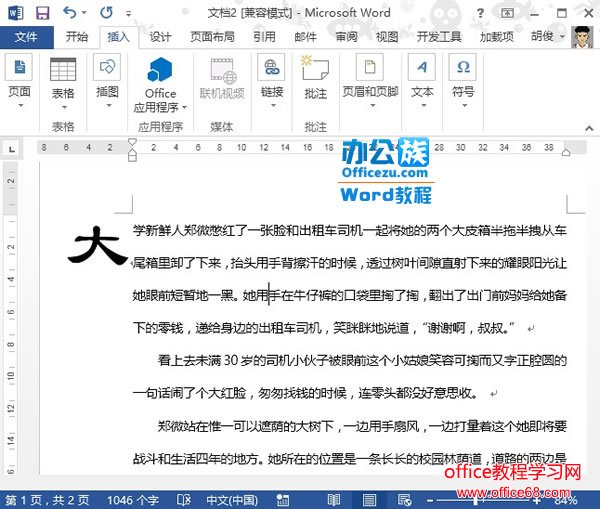600x509 pixels.
Task: Click the tab selector L icon at ruler
Action: [12, 149]
